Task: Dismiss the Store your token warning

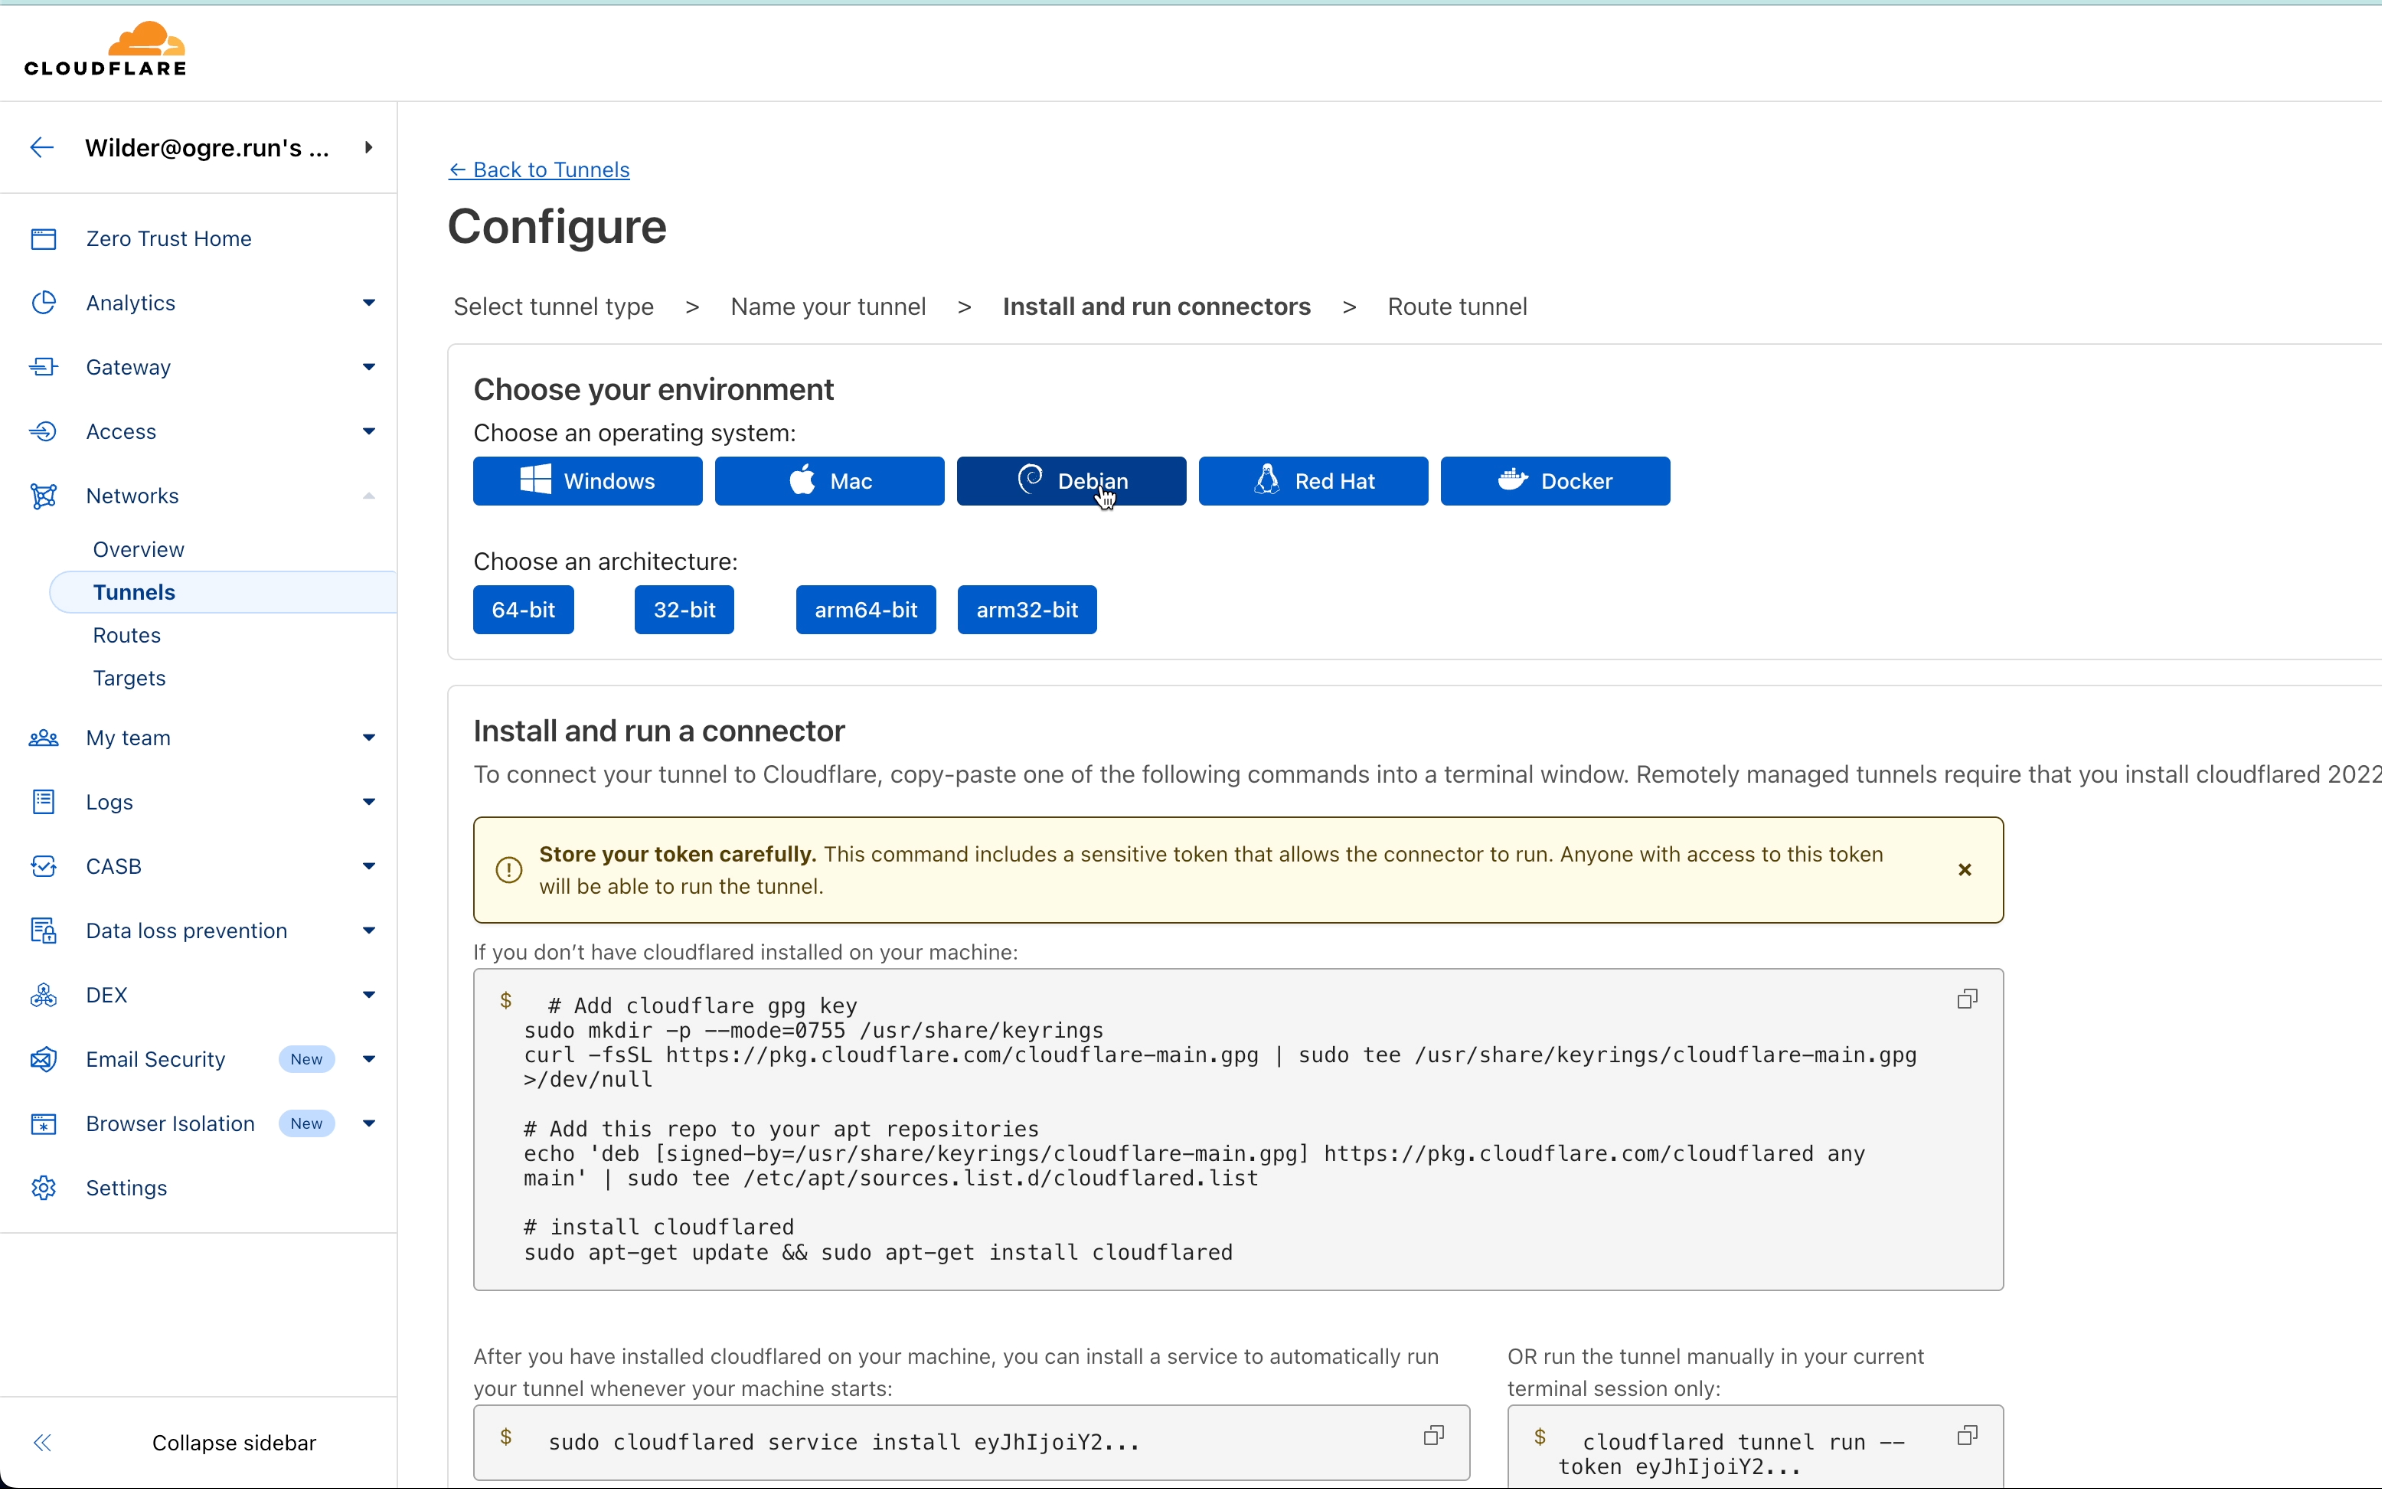Action: [x=1964, y=870]
